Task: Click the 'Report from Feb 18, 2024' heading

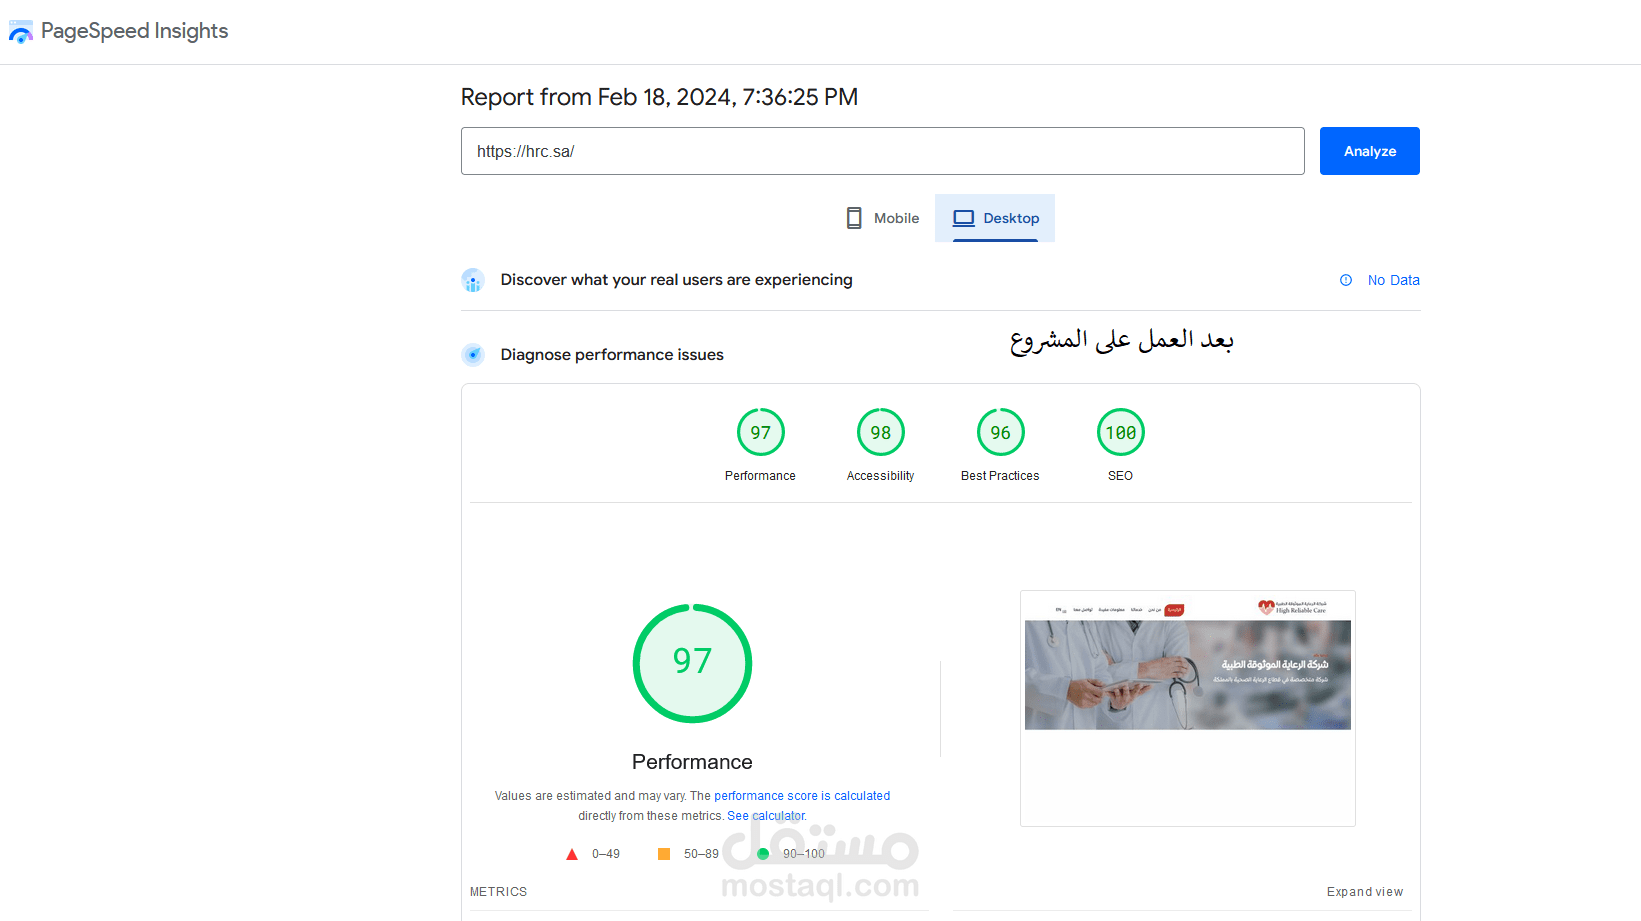Action: 659,97
